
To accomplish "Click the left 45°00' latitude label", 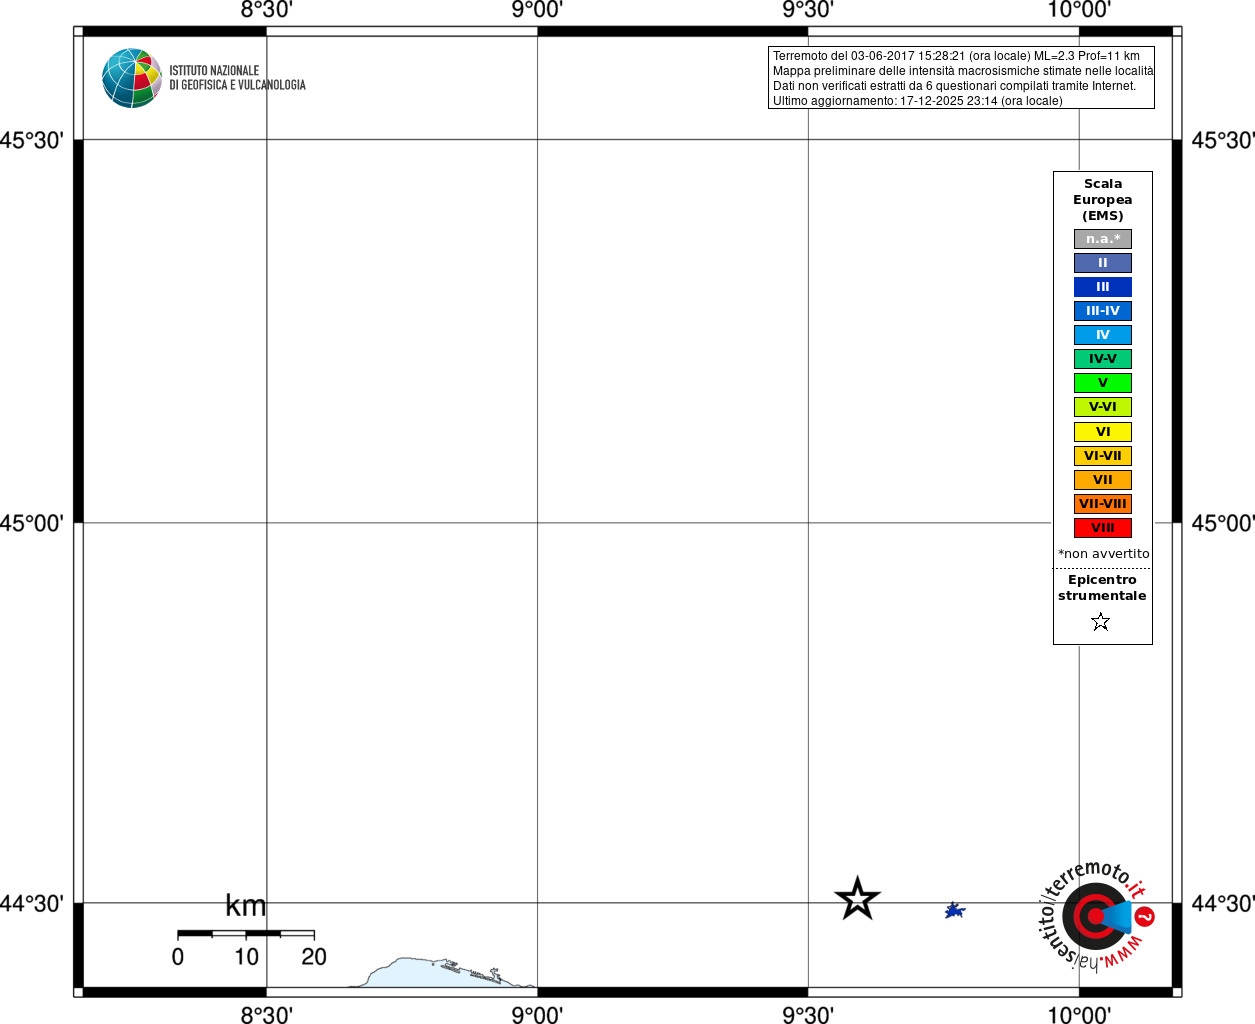I will [31, 523].
